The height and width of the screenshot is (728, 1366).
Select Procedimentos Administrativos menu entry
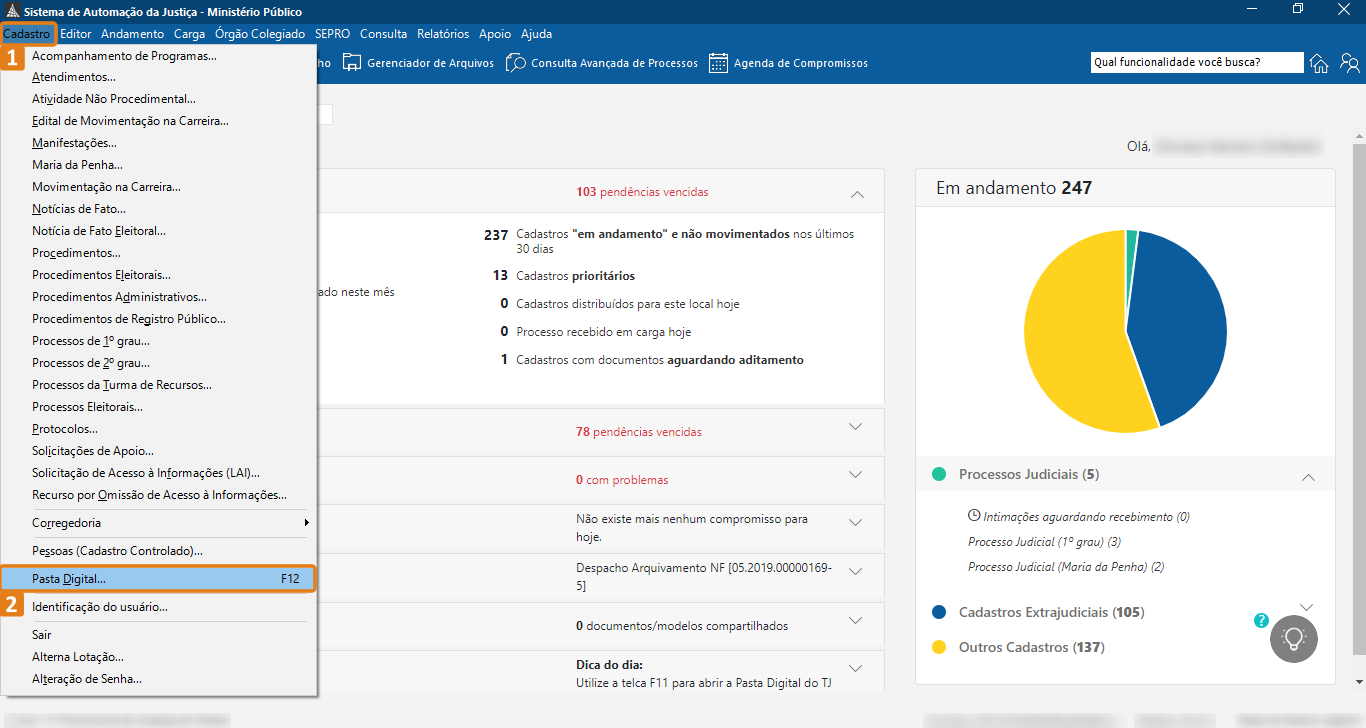[x=159, y=297]
